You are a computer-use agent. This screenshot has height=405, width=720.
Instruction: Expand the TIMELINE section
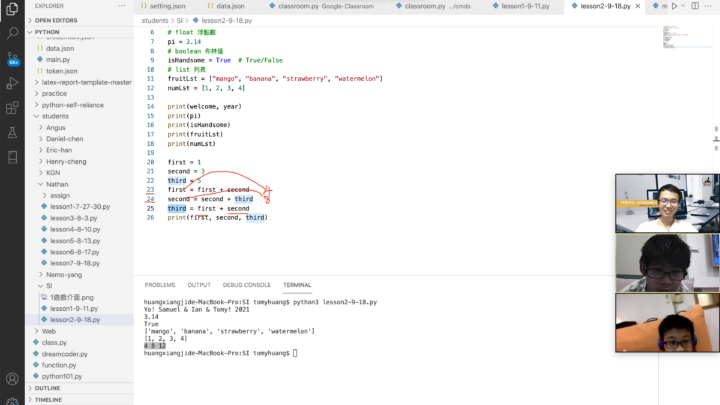(48, 399)
